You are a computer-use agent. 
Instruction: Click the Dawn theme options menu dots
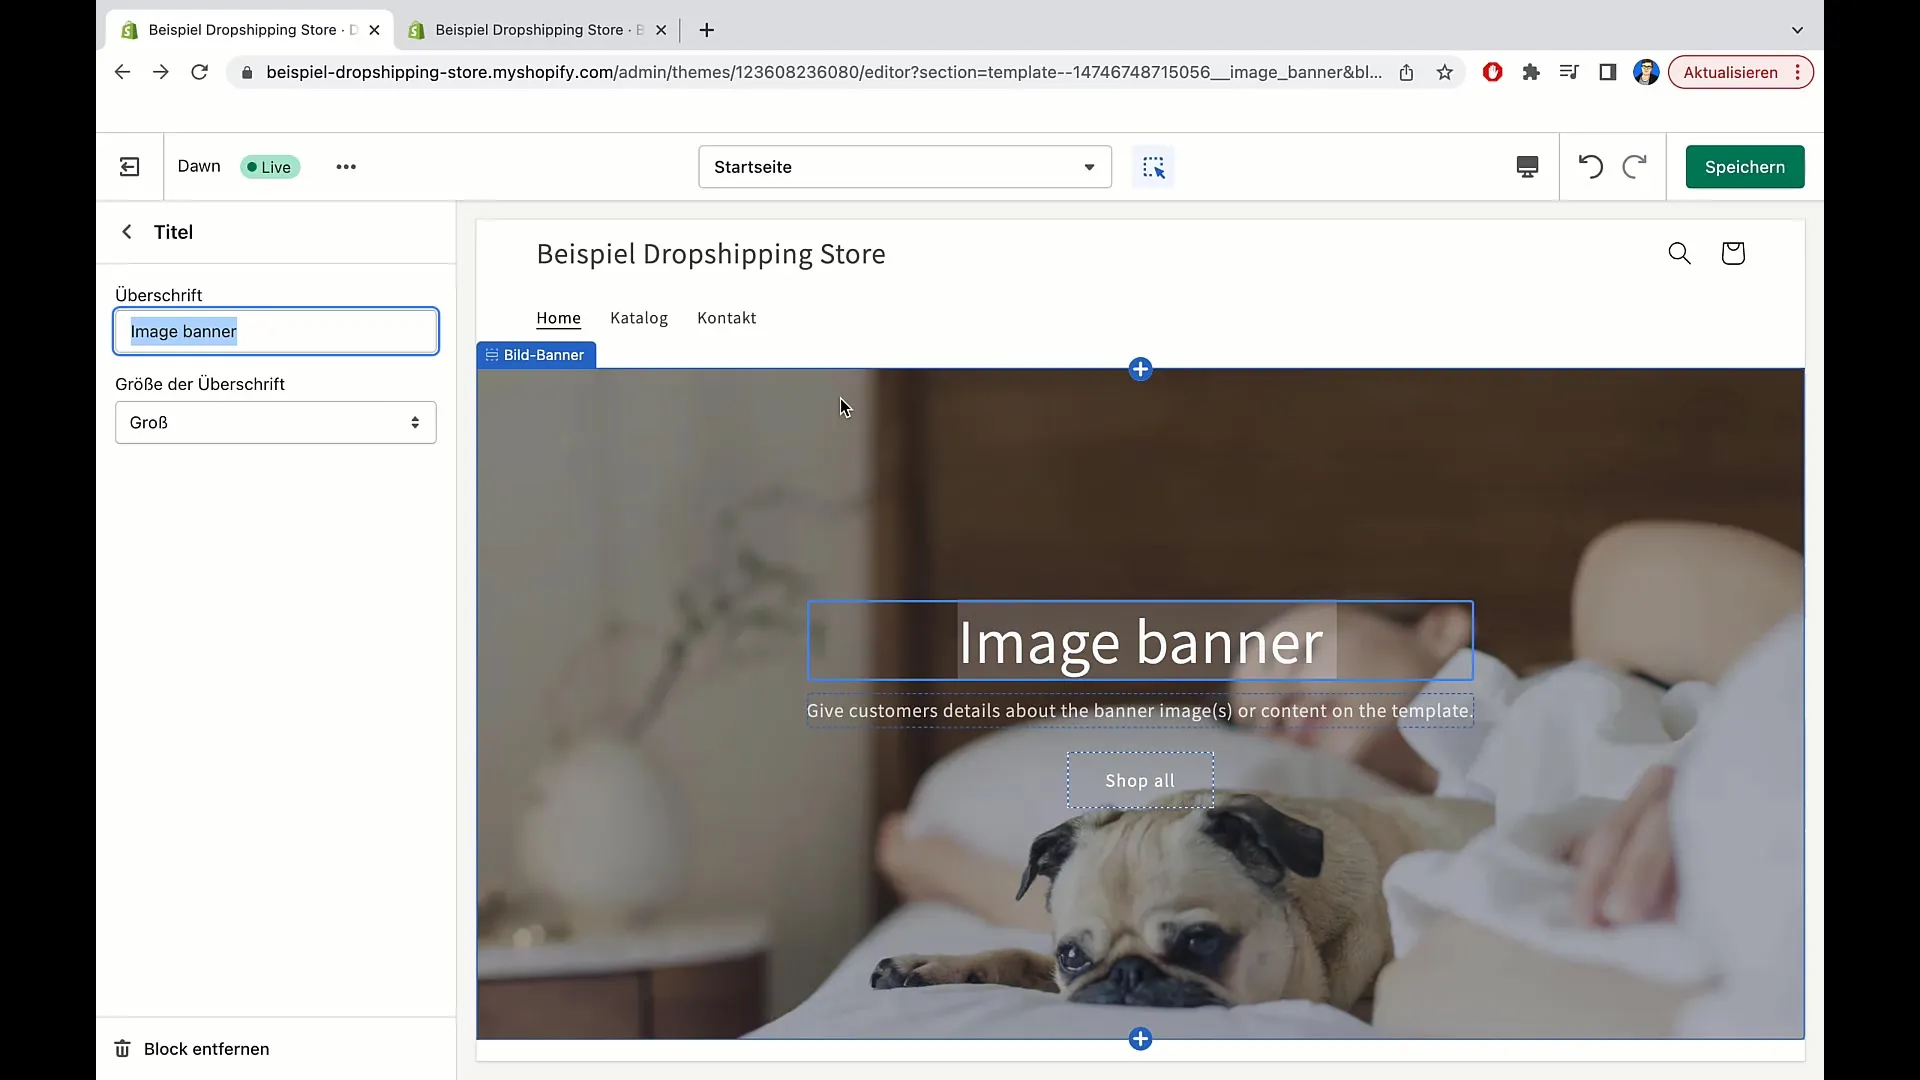point(345,166)
